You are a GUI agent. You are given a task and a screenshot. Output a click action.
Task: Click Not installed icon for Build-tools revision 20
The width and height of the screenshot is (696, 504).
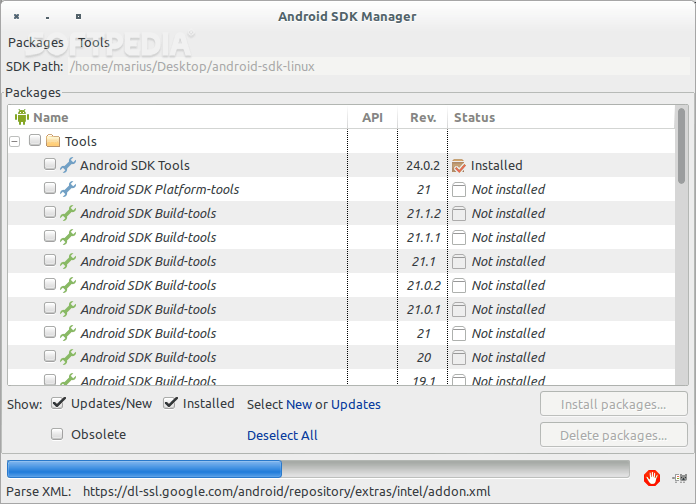tap(459, 357)
